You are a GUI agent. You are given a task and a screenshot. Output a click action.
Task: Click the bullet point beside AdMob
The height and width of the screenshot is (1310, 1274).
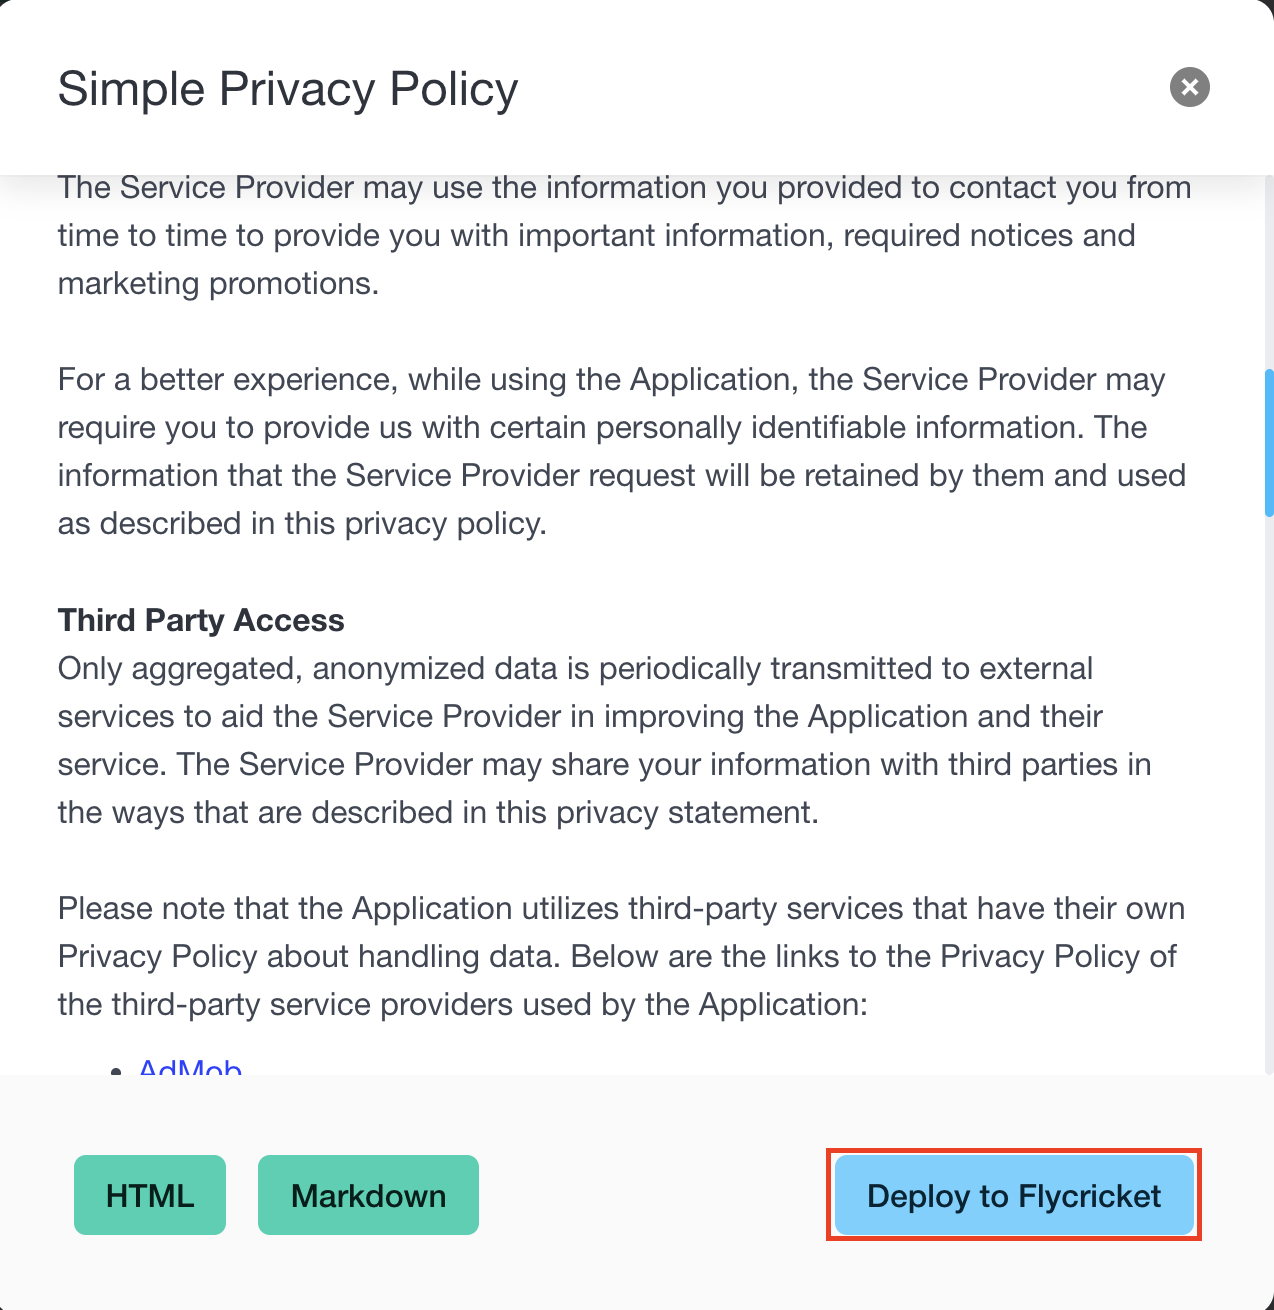117,1070
